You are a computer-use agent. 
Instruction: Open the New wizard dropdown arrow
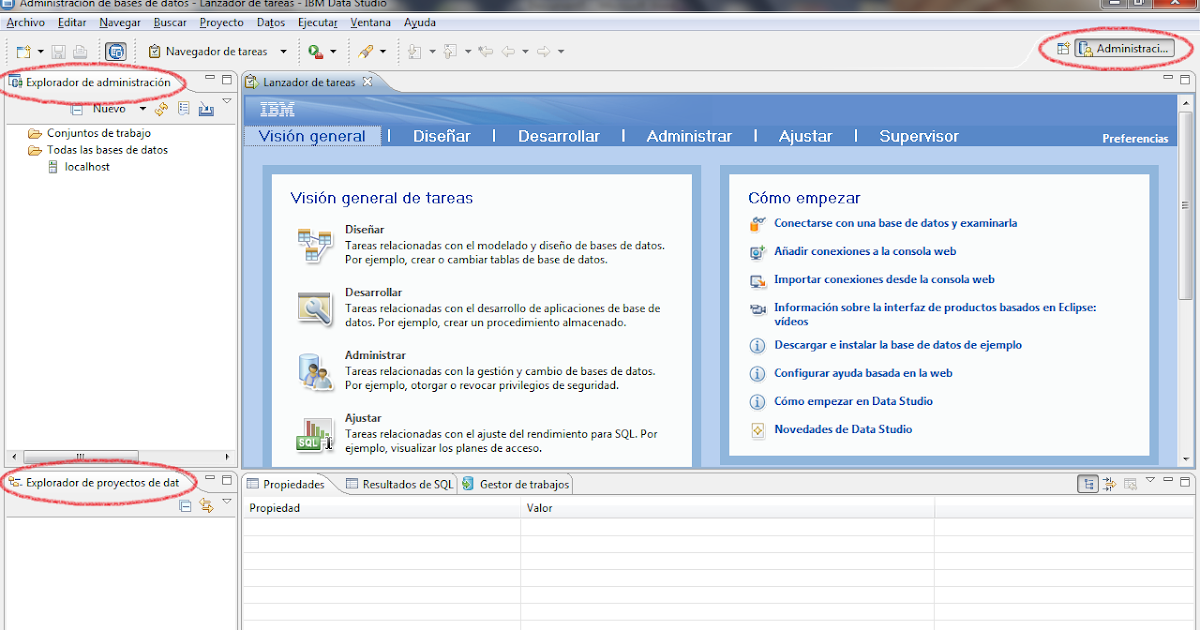click(40, 51)
